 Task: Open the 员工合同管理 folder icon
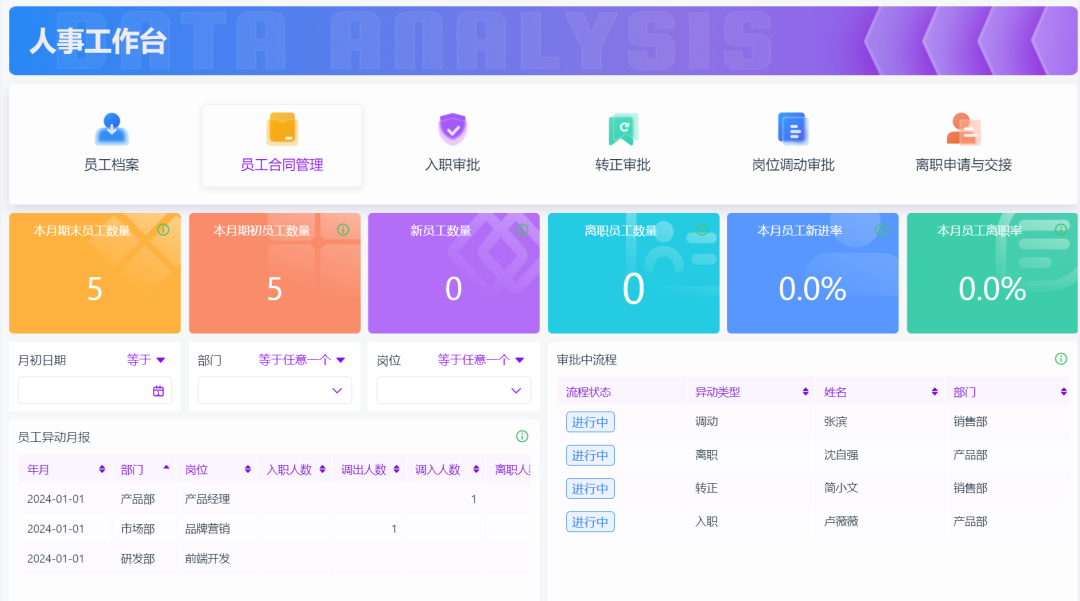coord(282,129)
